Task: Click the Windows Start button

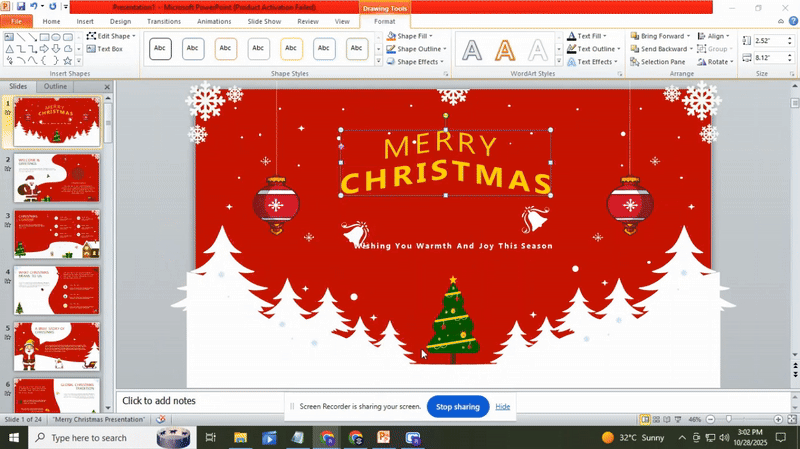Action: click(14, 438)
